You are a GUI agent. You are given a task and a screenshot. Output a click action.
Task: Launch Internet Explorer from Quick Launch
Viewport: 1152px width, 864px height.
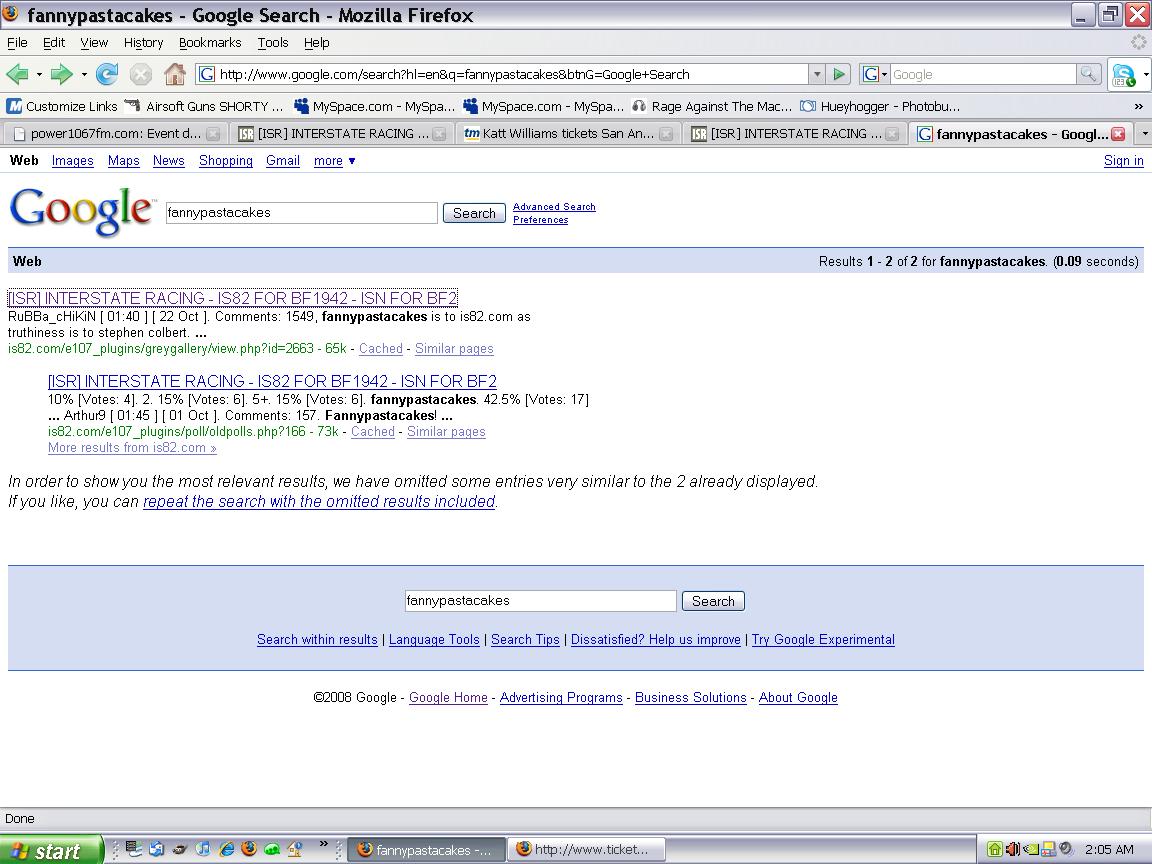226,849
